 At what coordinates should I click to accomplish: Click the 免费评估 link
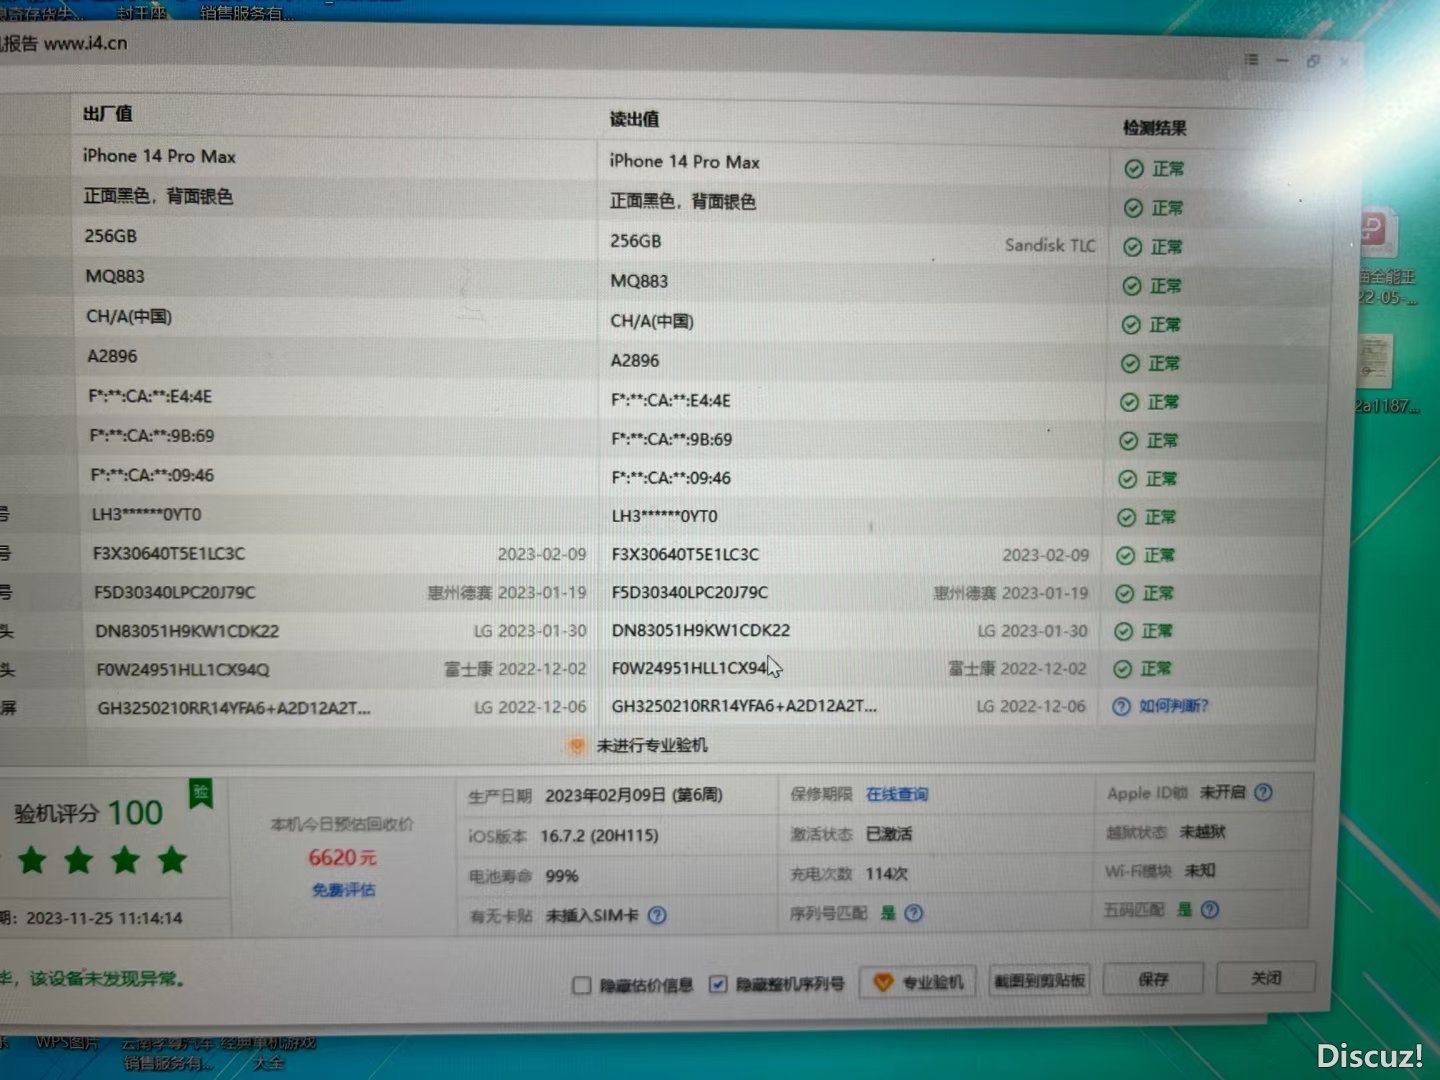click(x=343, y=890)
